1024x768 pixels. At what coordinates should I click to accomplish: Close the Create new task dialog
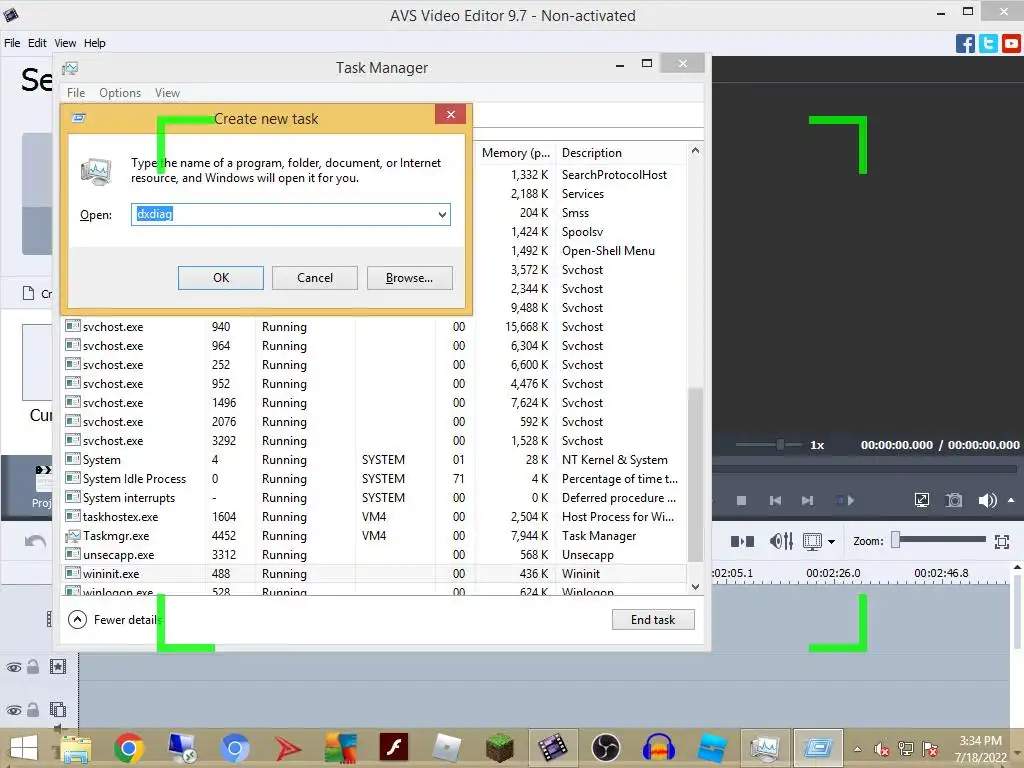[451, 114]
